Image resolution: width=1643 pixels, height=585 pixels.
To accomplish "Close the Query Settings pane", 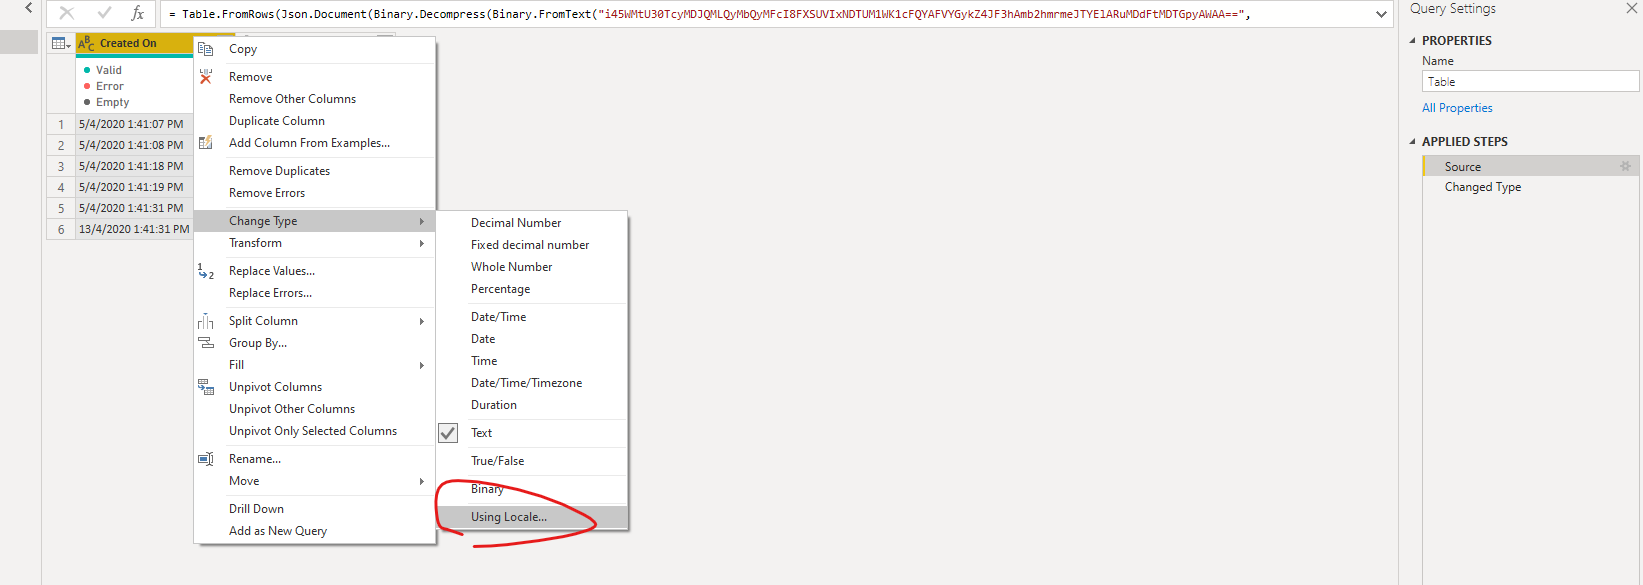I will pyautogui.click(x=1632, y=8).
